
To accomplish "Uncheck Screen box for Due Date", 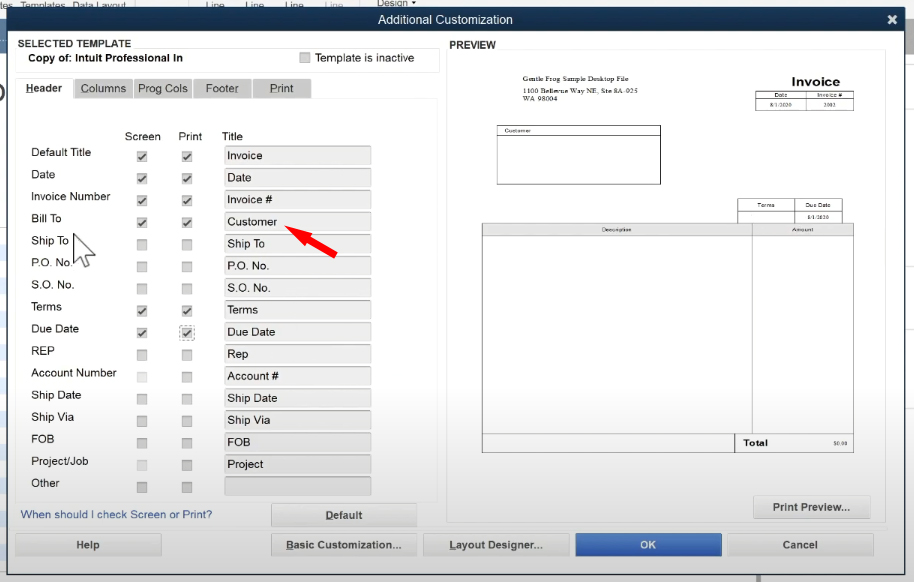I will point(142,333).
